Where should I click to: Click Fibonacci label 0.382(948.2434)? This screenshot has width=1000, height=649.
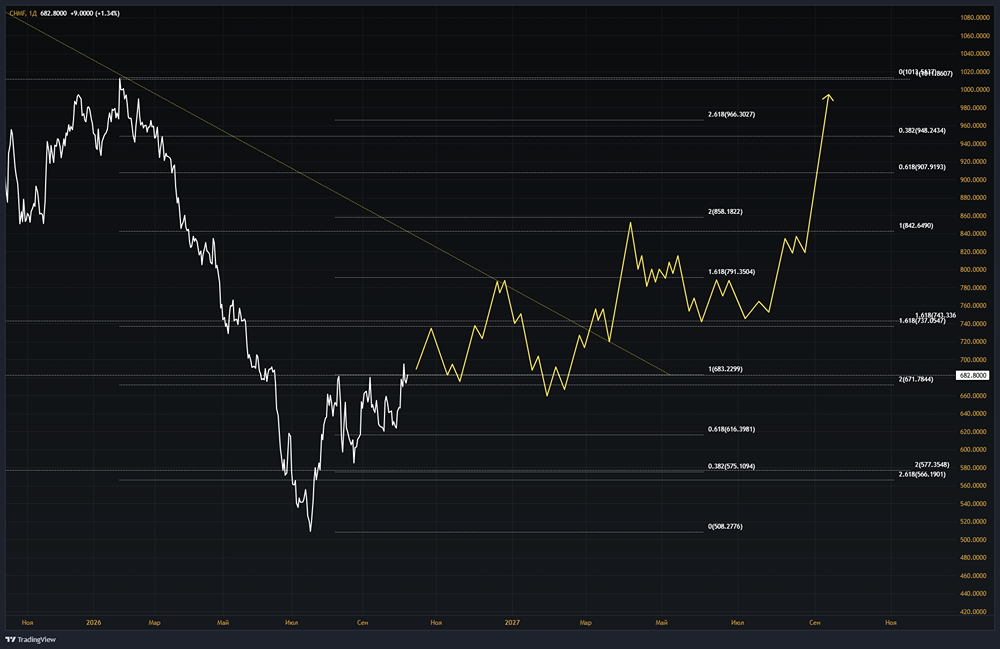(922, 131)
